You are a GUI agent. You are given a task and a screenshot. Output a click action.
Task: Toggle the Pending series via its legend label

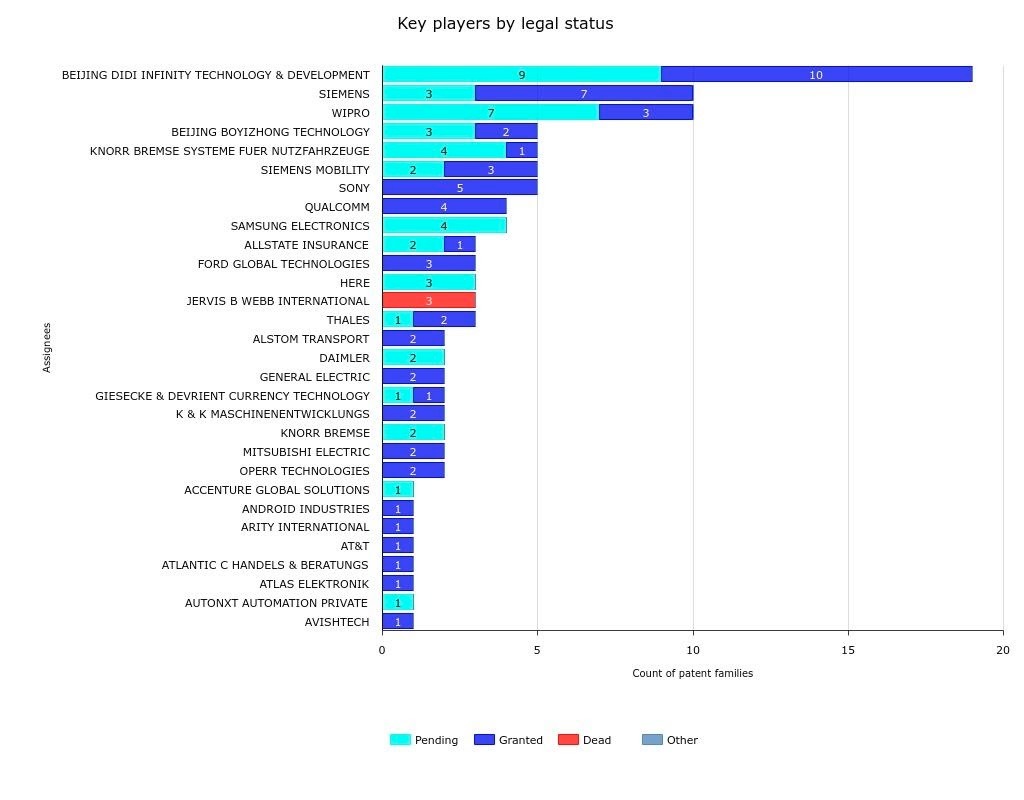click(436, 740)
